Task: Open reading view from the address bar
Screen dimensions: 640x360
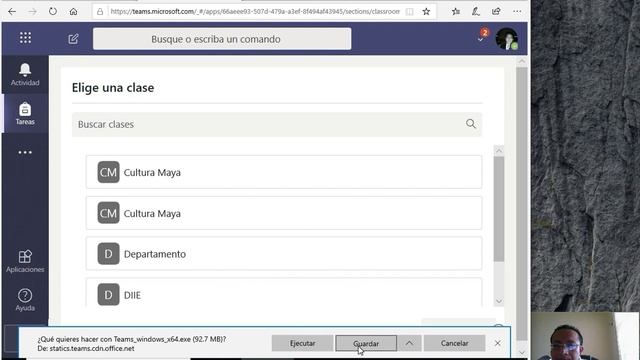Action: tap(409, 12)
